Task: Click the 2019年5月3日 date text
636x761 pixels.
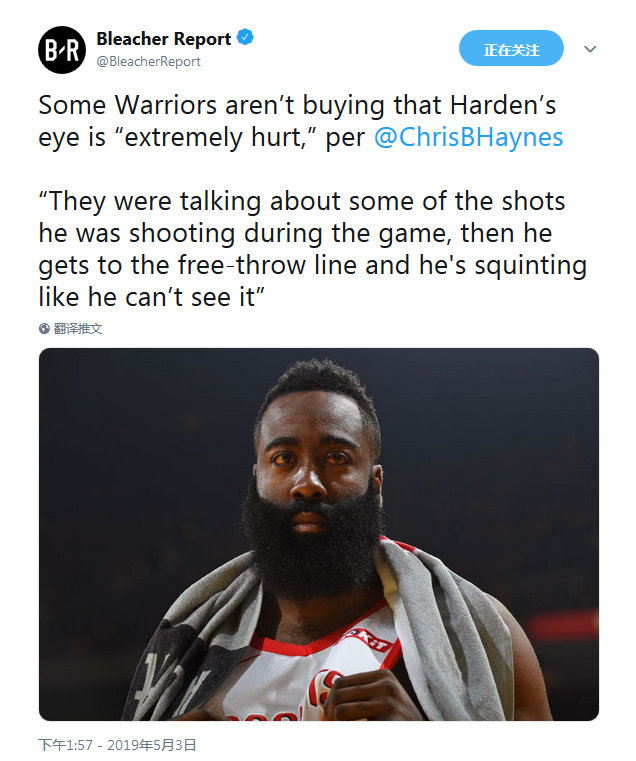Action: (x=151, y=745)
